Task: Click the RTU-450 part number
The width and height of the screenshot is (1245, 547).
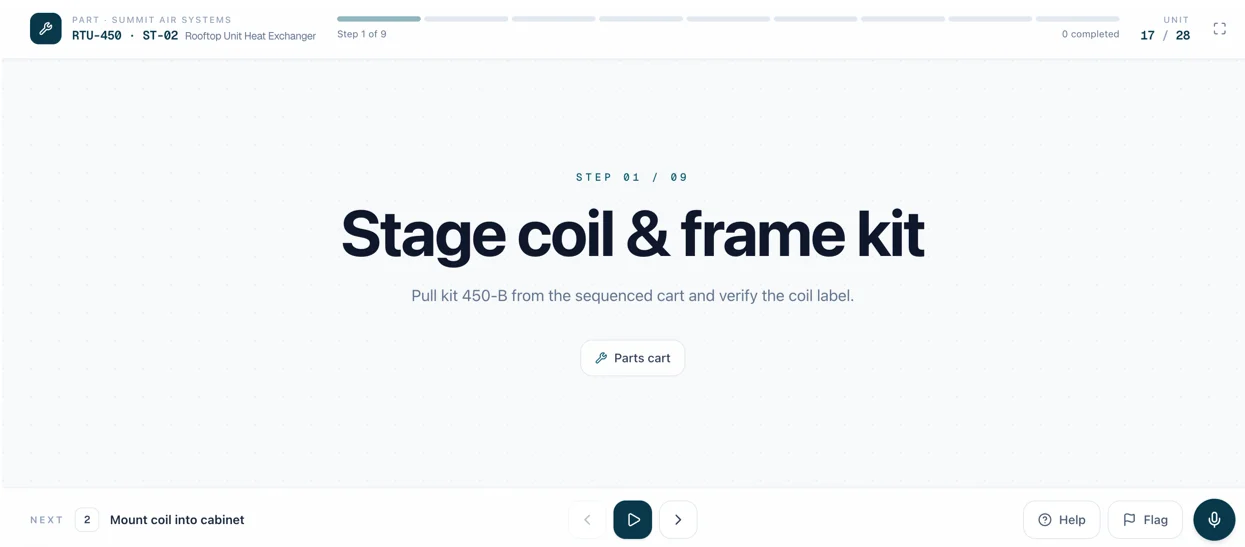Action: point(97,36)
